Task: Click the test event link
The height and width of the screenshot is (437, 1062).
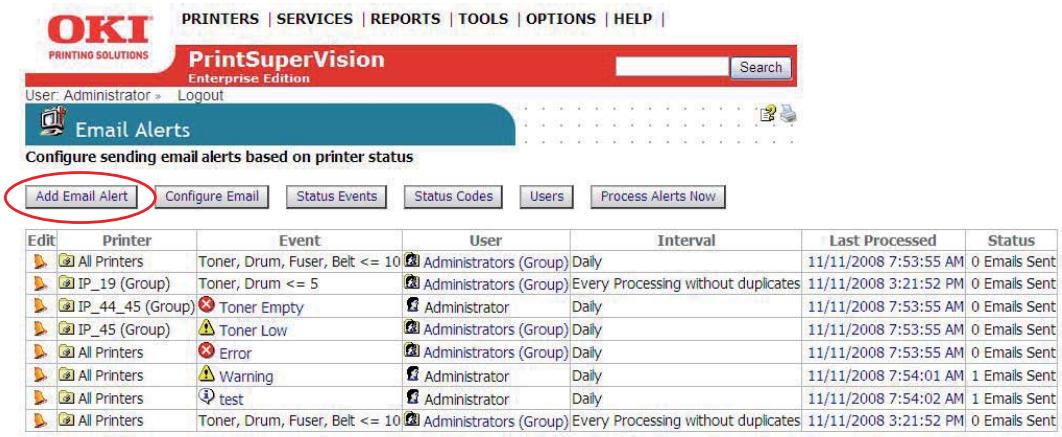Action: coord(232,400)
